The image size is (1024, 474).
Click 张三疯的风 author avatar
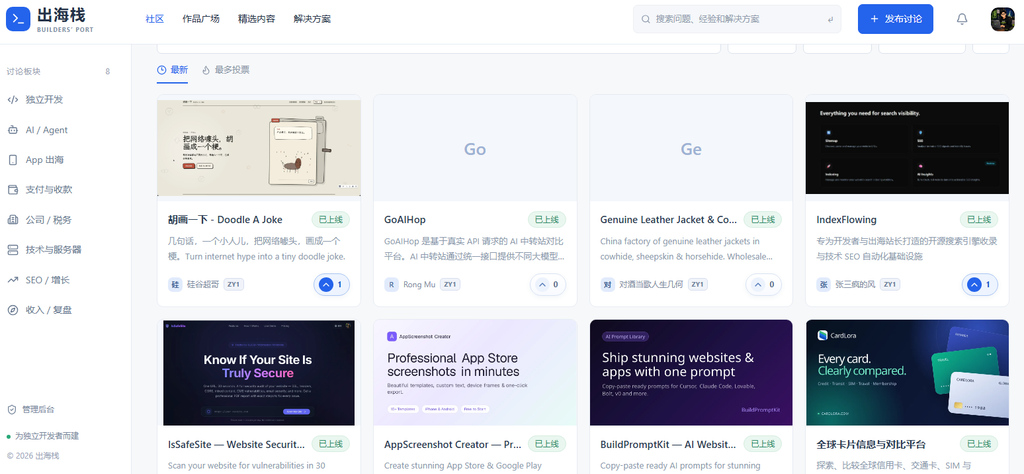point(824,285)
